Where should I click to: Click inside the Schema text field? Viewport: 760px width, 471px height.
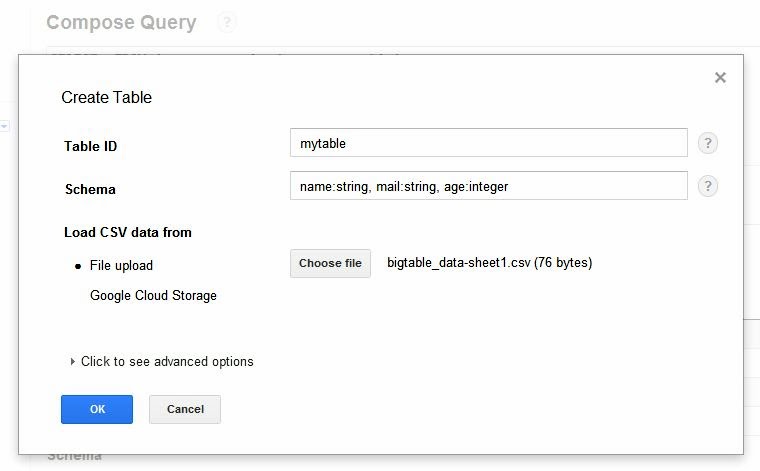click(488, 186)
